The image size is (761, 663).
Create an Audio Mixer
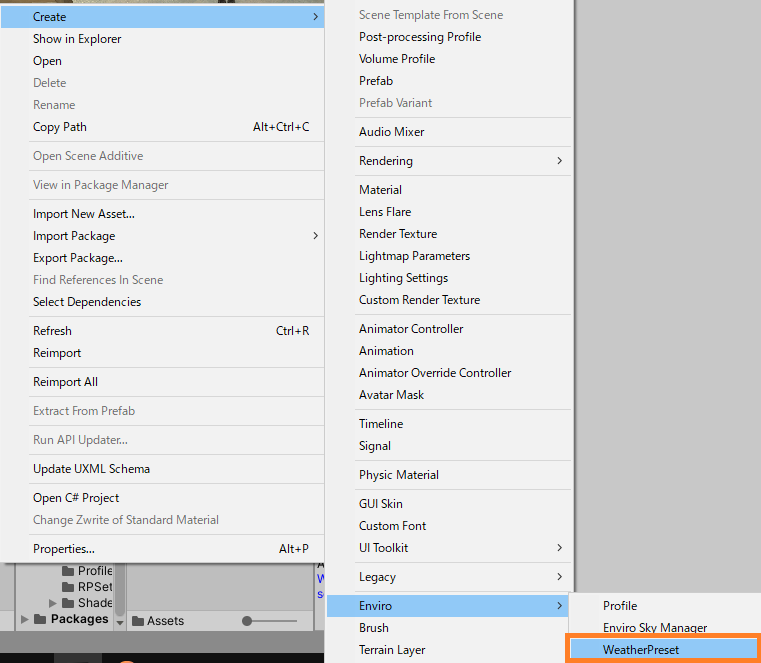tap(449, 132)
